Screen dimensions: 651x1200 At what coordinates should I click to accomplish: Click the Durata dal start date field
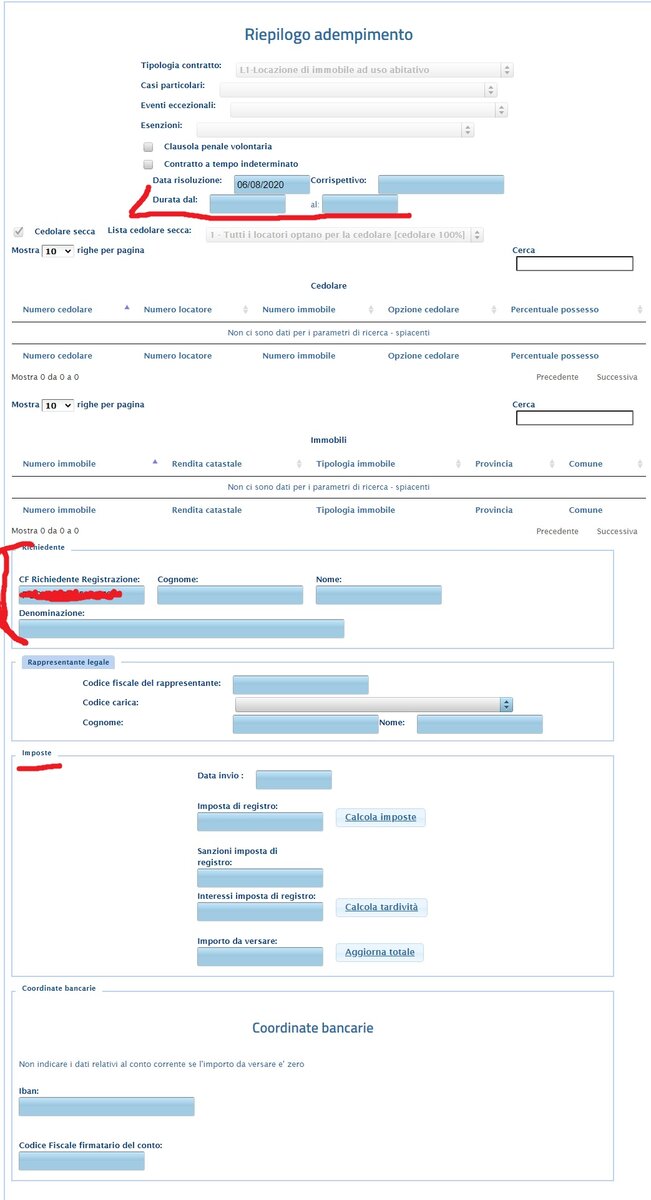point(247,204)
